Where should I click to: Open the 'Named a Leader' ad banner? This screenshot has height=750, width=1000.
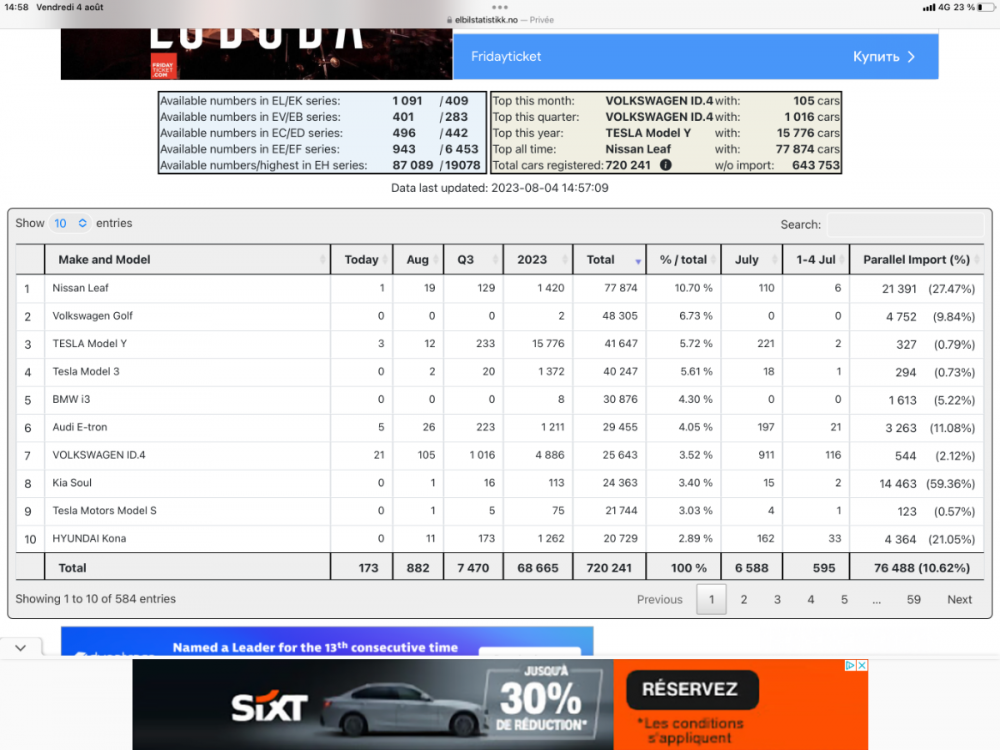pos(327,641)
